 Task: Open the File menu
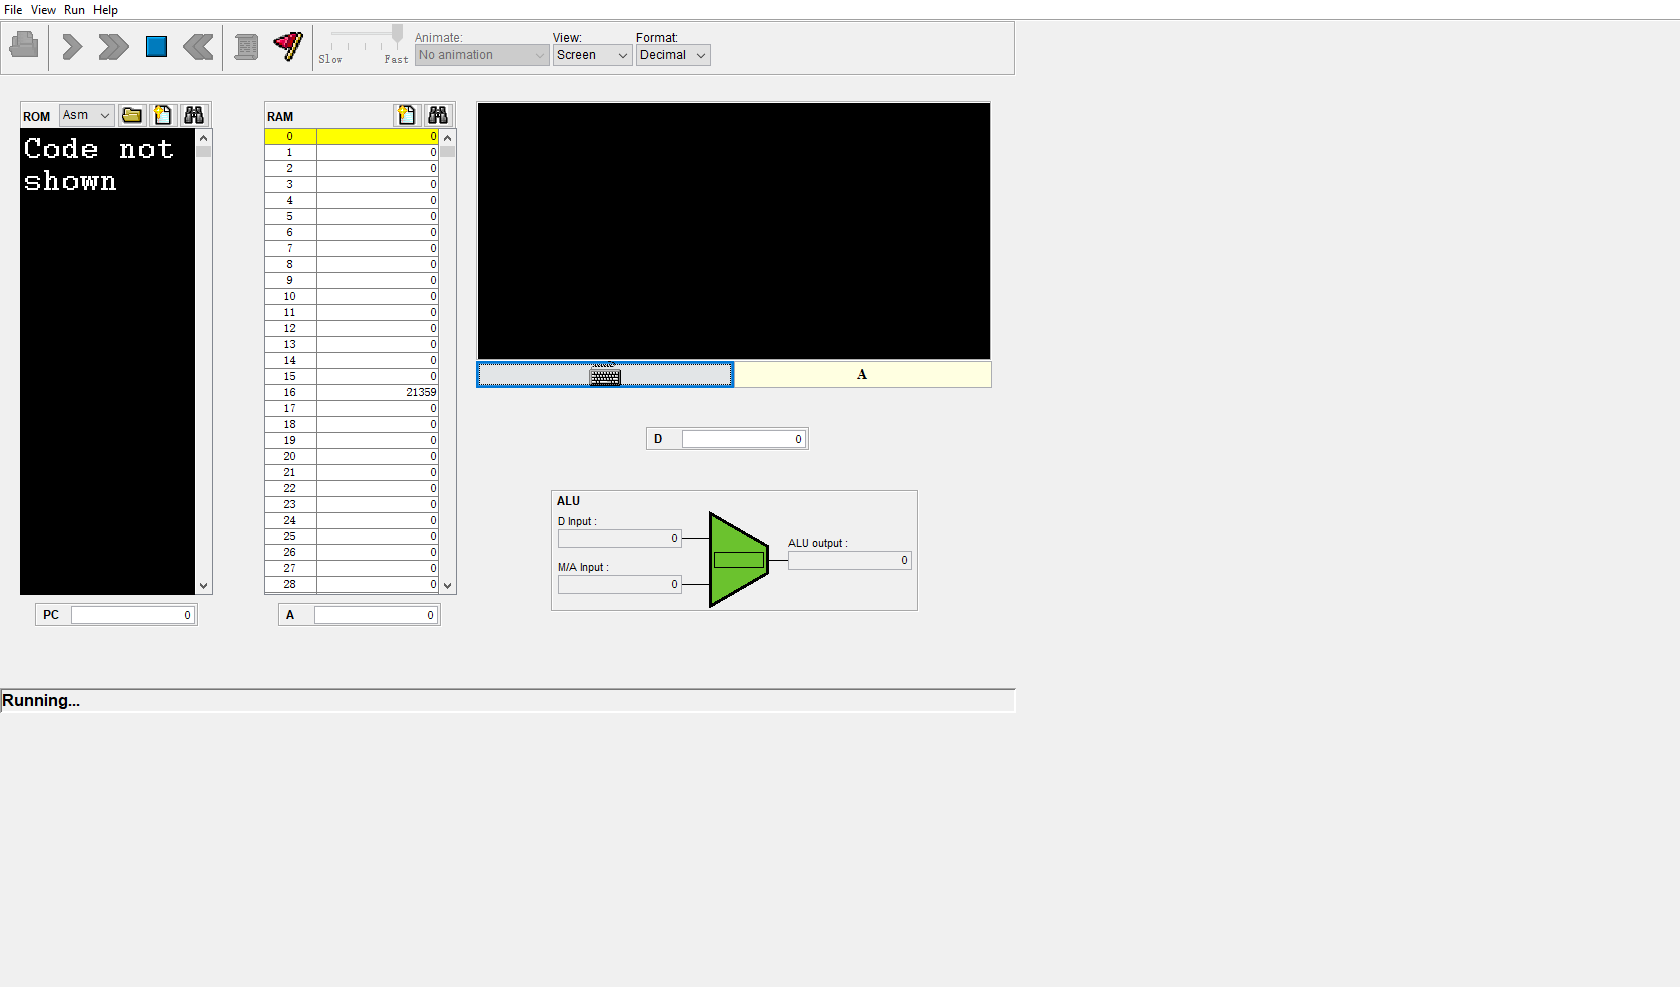point(13,10)
